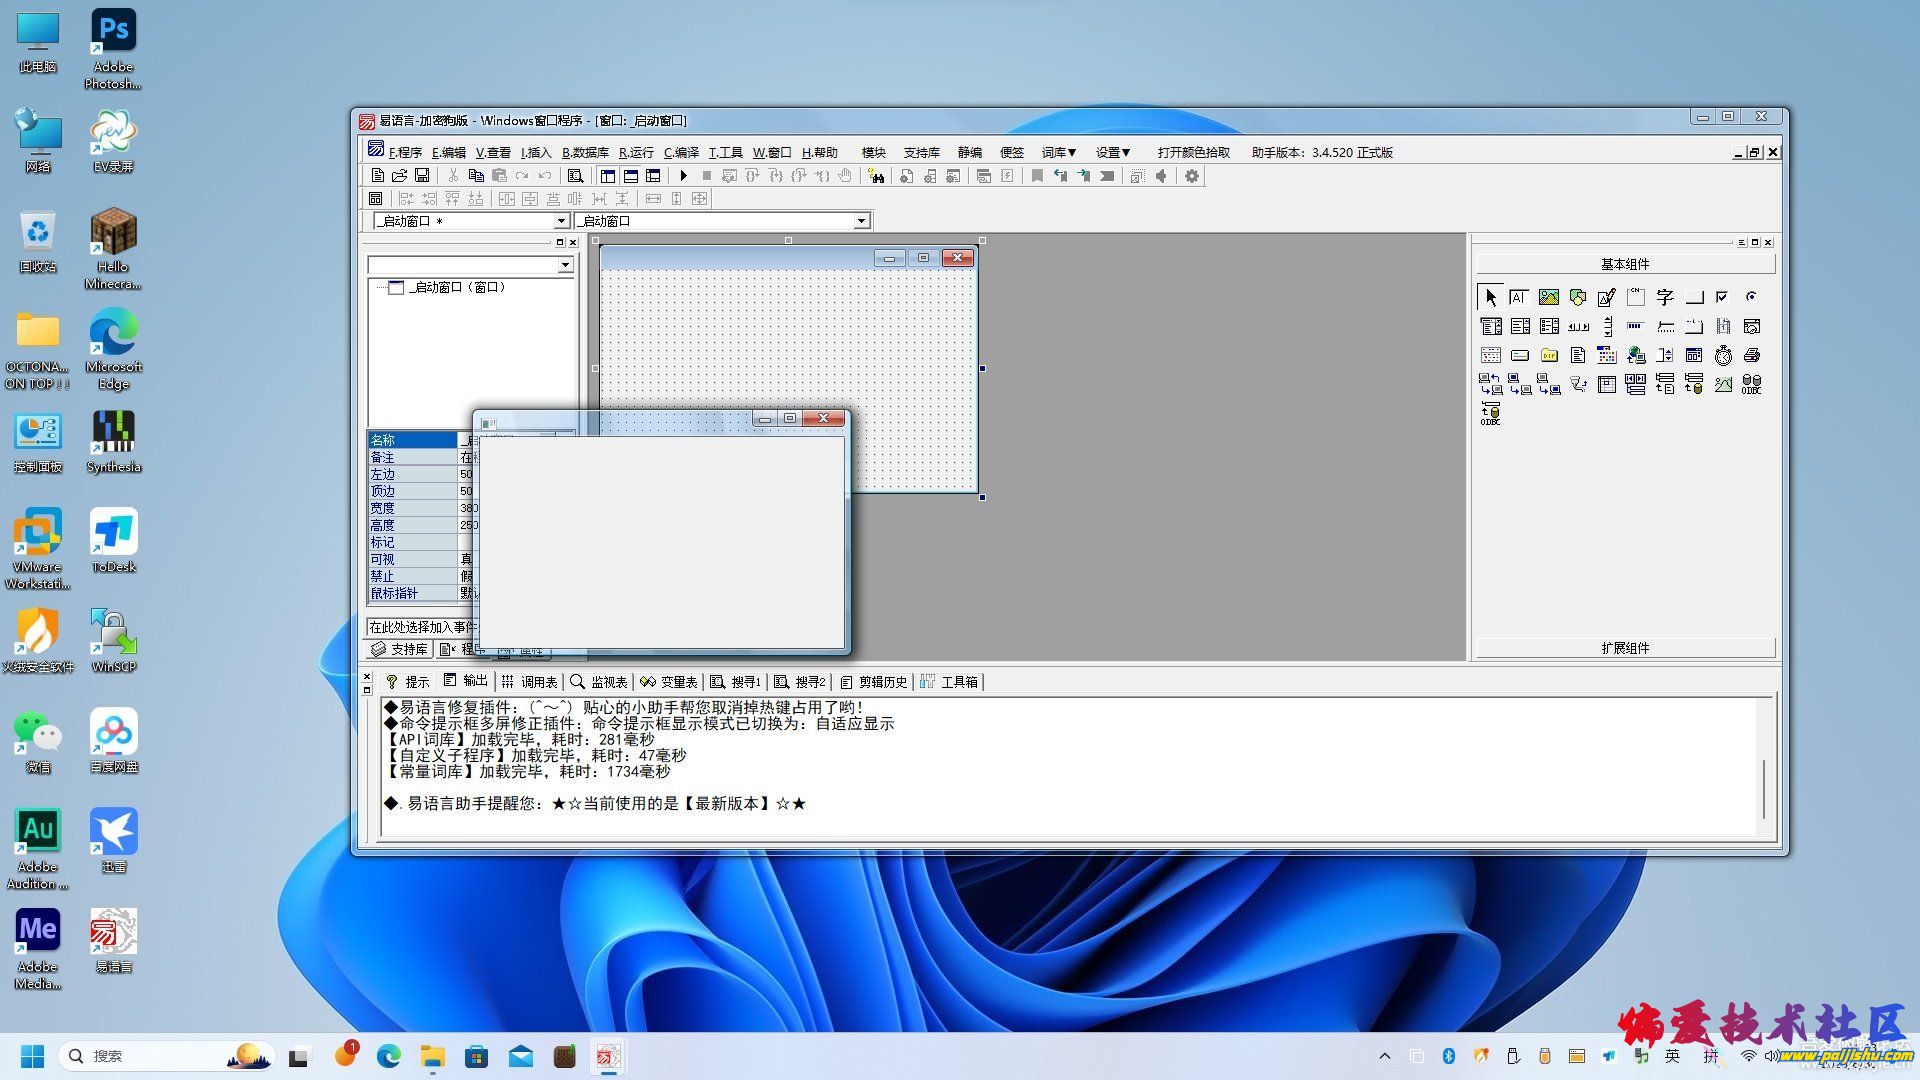
Task: Click the Save file toolbar icon
Action: pos(422,176)
